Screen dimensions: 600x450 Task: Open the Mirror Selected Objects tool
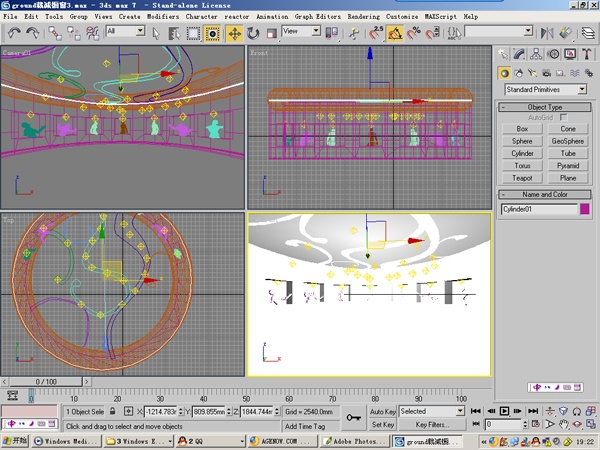pos(547,33)
